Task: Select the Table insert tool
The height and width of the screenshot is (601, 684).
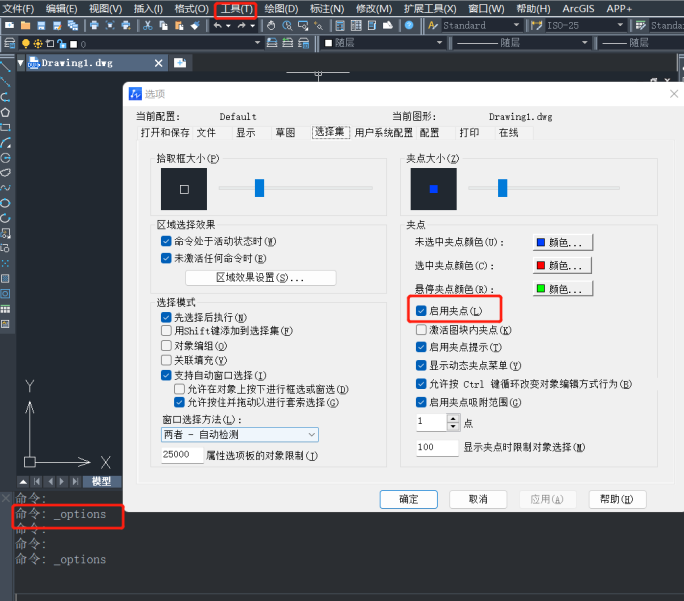Action: [5, 309]
